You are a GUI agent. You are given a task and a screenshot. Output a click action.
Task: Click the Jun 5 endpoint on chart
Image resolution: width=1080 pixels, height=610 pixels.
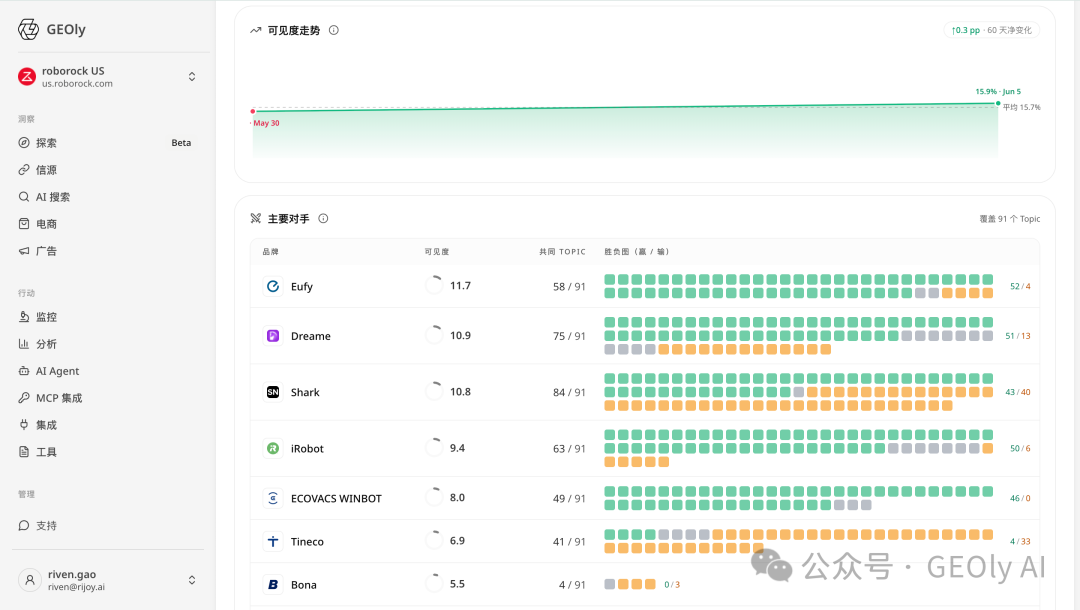click(x=998, y=103)
